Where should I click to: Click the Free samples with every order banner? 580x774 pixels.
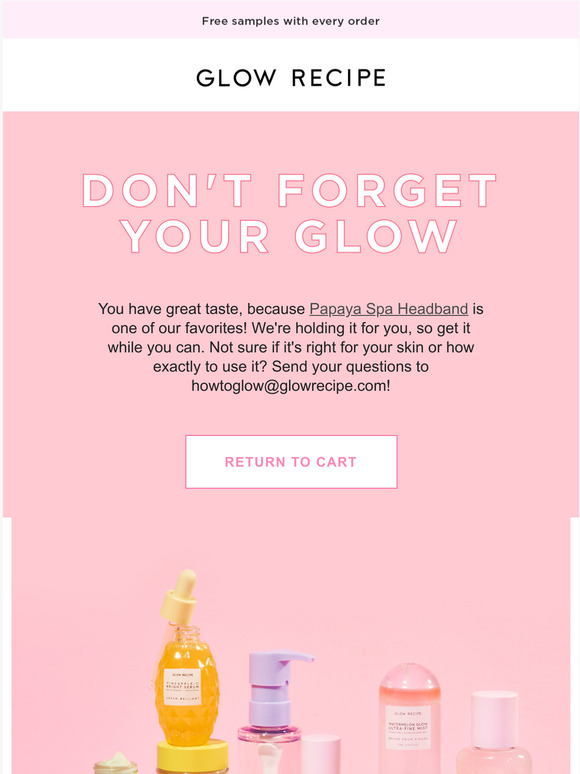click(291, 21)
